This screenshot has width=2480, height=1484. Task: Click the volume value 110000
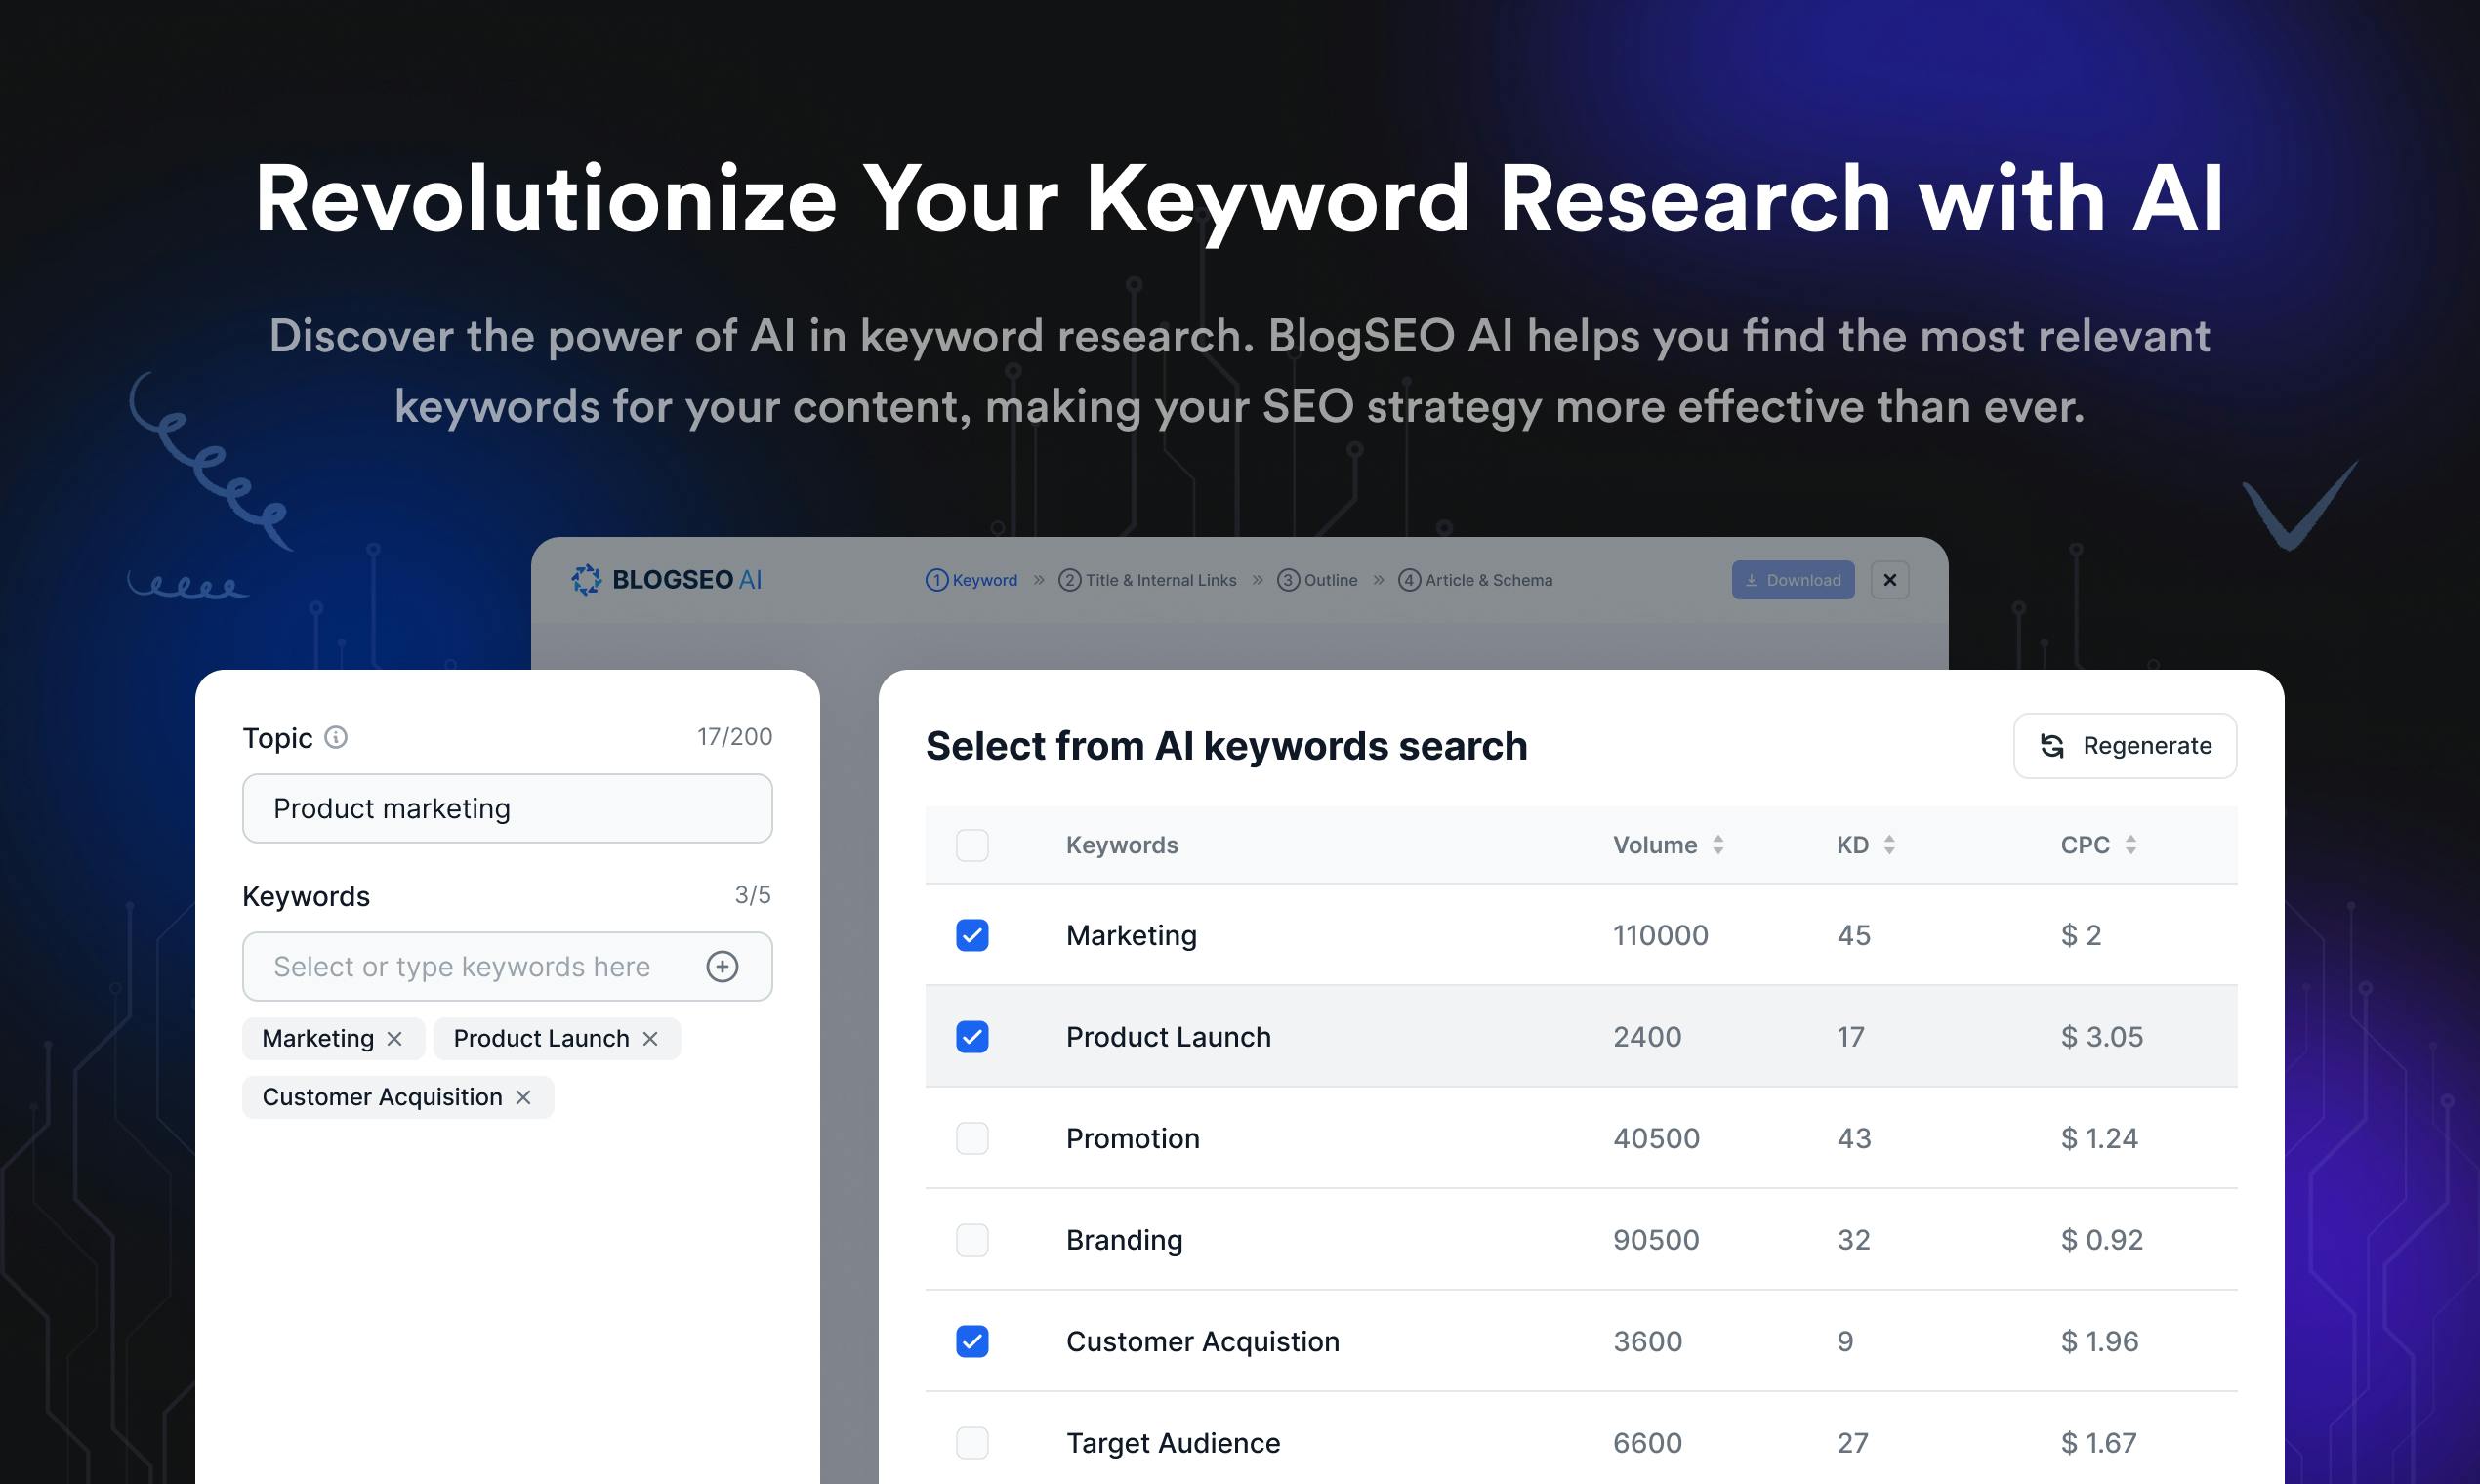click(1660, 935)
